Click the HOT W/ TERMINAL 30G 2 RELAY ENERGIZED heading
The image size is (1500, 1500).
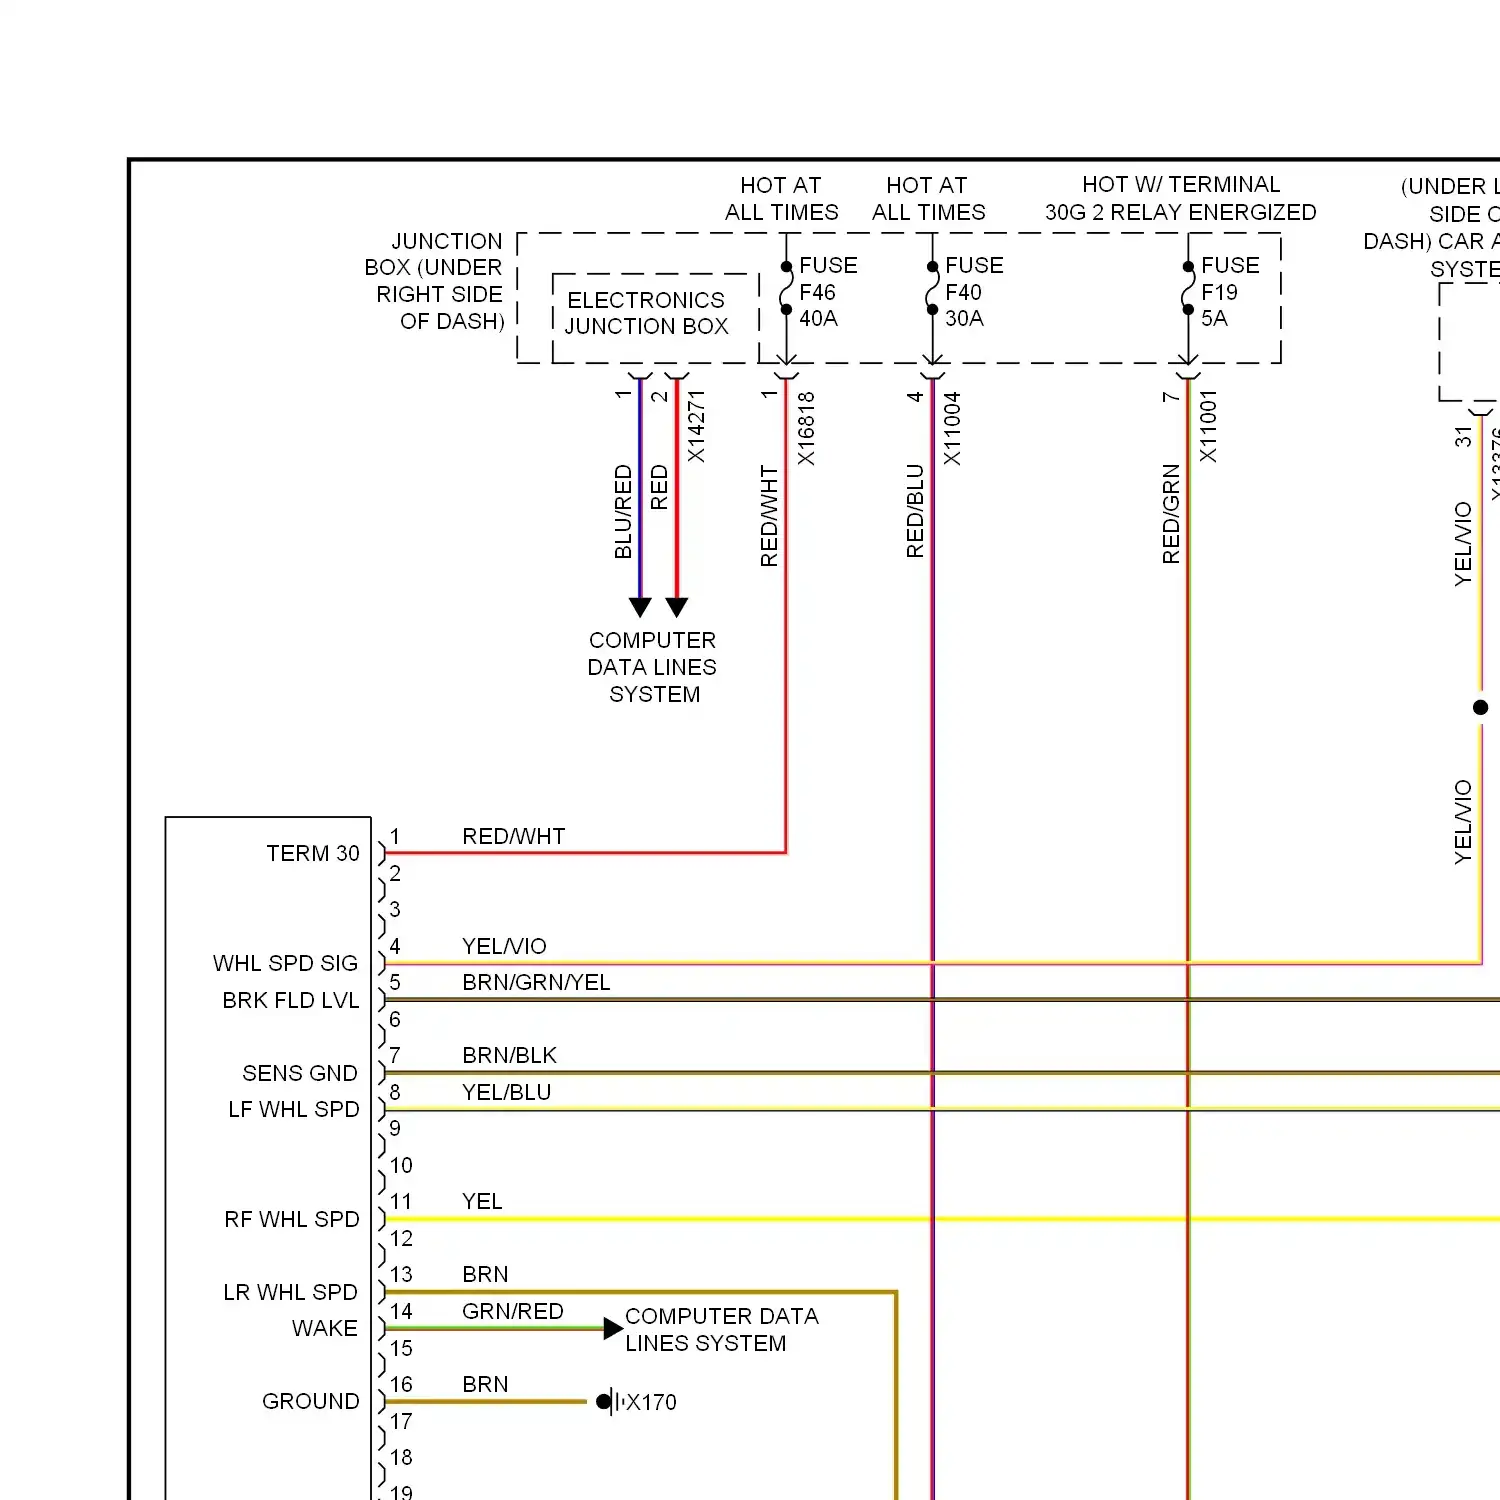coord(1181,198)
